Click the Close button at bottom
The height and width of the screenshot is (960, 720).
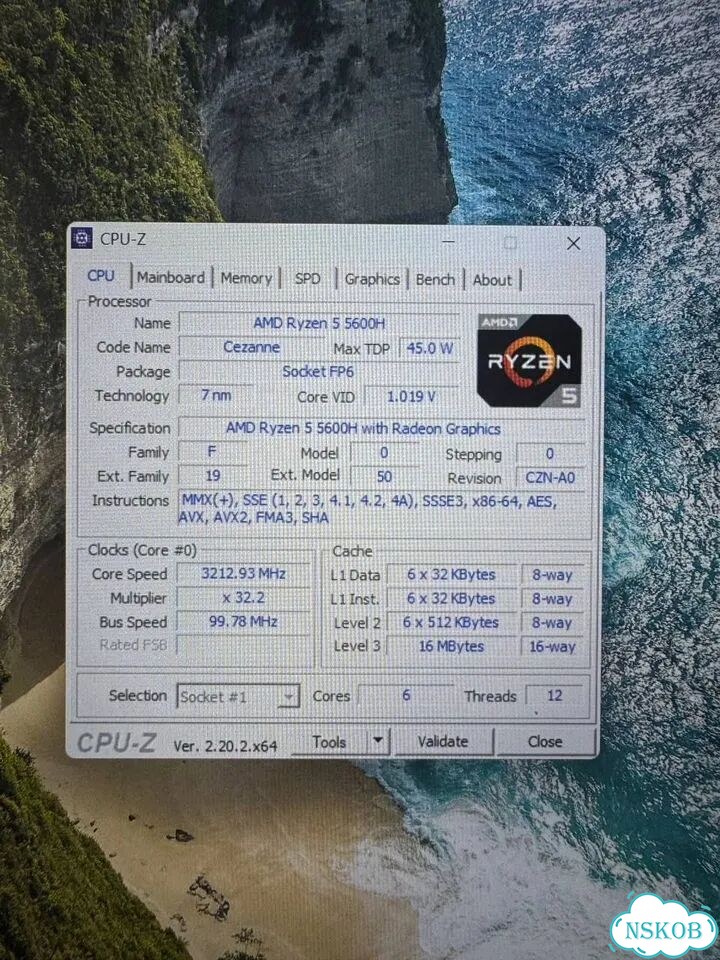pos(545,741)
